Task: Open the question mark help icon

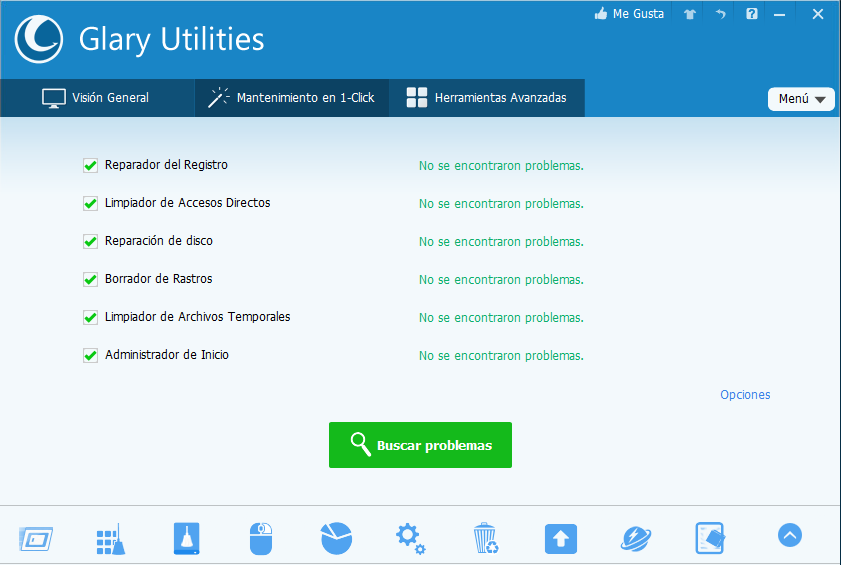Action: pyautogui.click(x=752, y=15)
